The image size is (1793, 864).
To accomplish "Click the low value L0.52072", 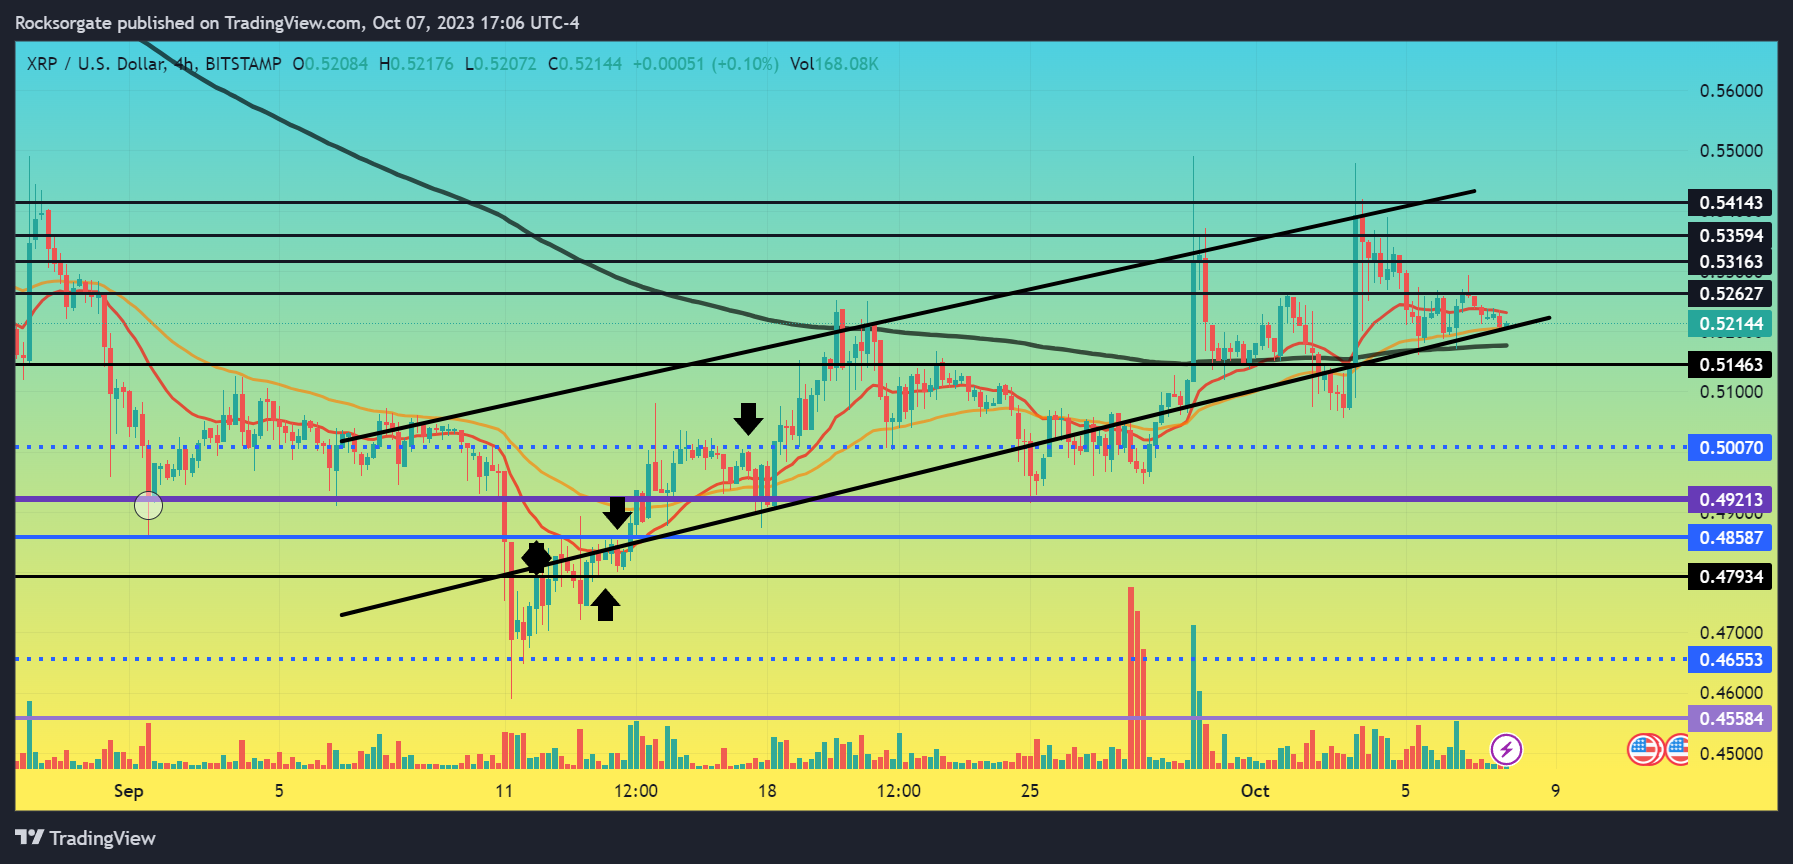I will tap(501, 64).
